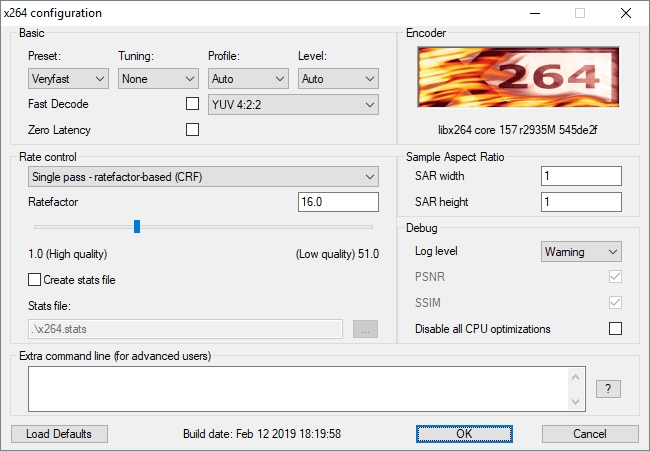Click the command line scrollbar down arrow
This screenshot has width=650, height=451.
point(575,401)
